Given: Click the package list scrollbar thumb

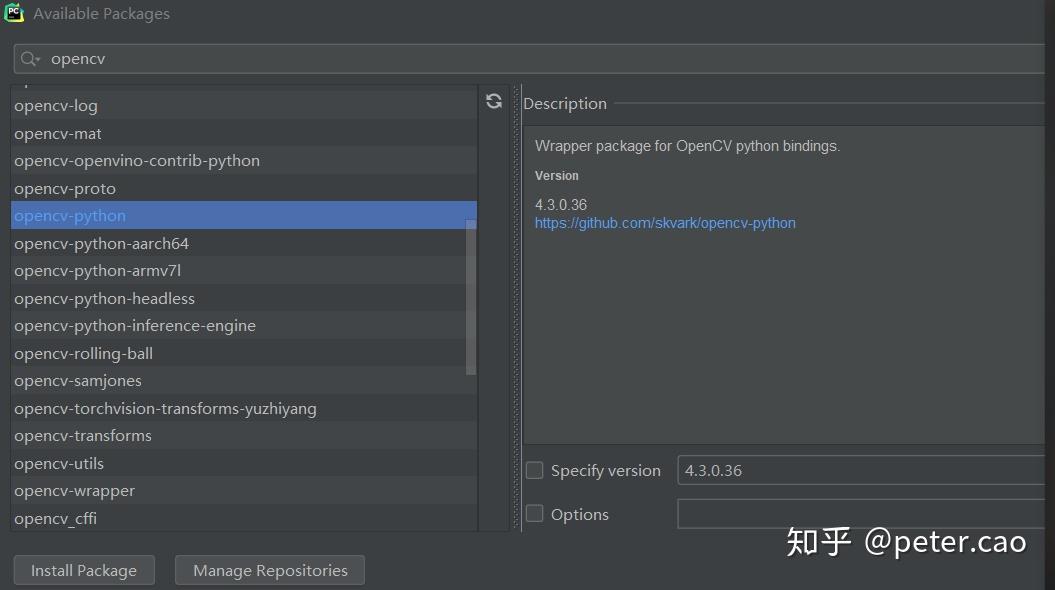Looking at the screenshot, I should click(x=471, y=298).
